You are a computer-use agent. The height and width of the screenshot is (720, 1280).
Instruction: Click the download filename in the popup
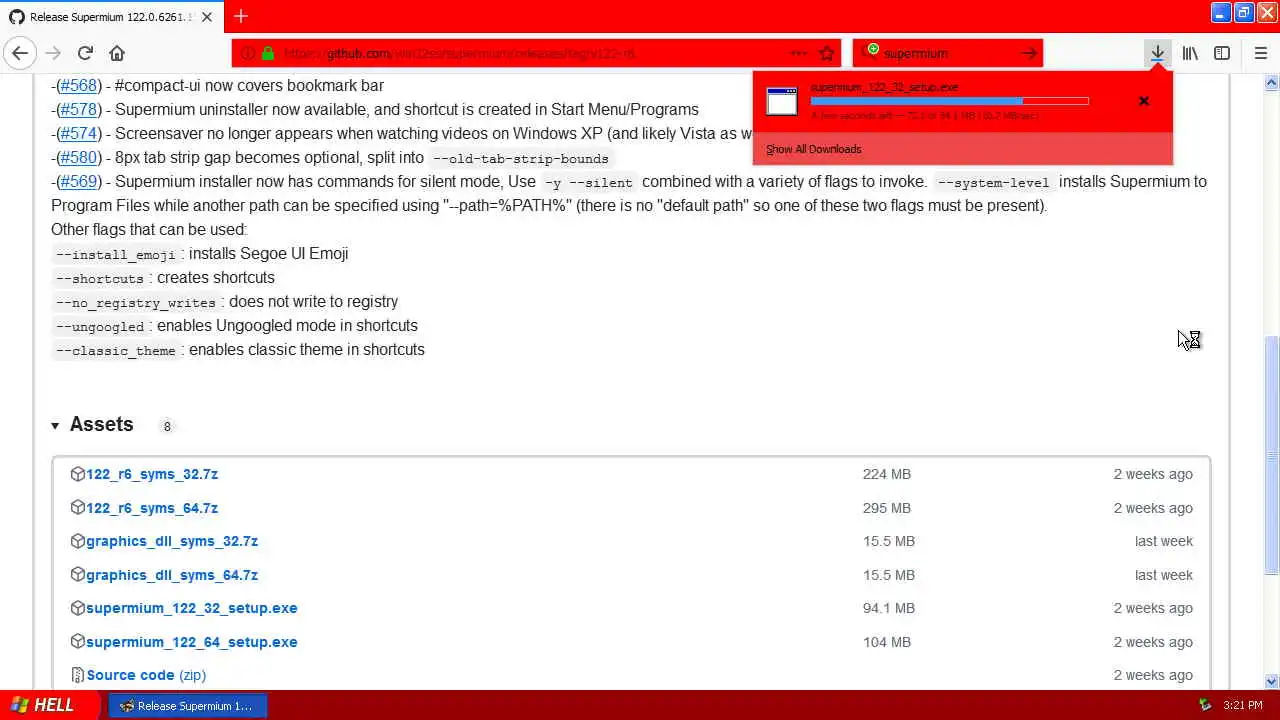[884, 87]
